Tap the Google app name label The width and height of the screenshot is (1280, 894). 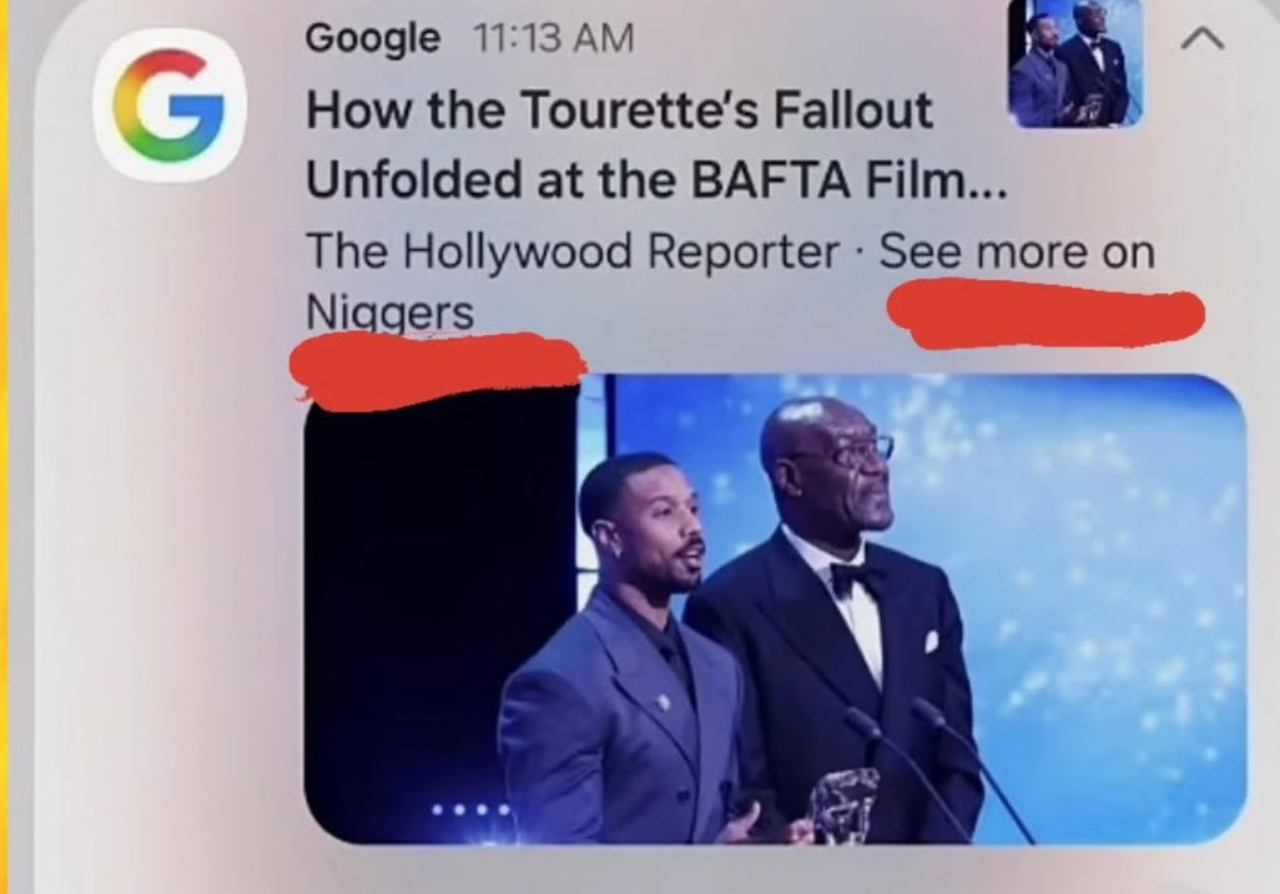click(x=372, y=38)
